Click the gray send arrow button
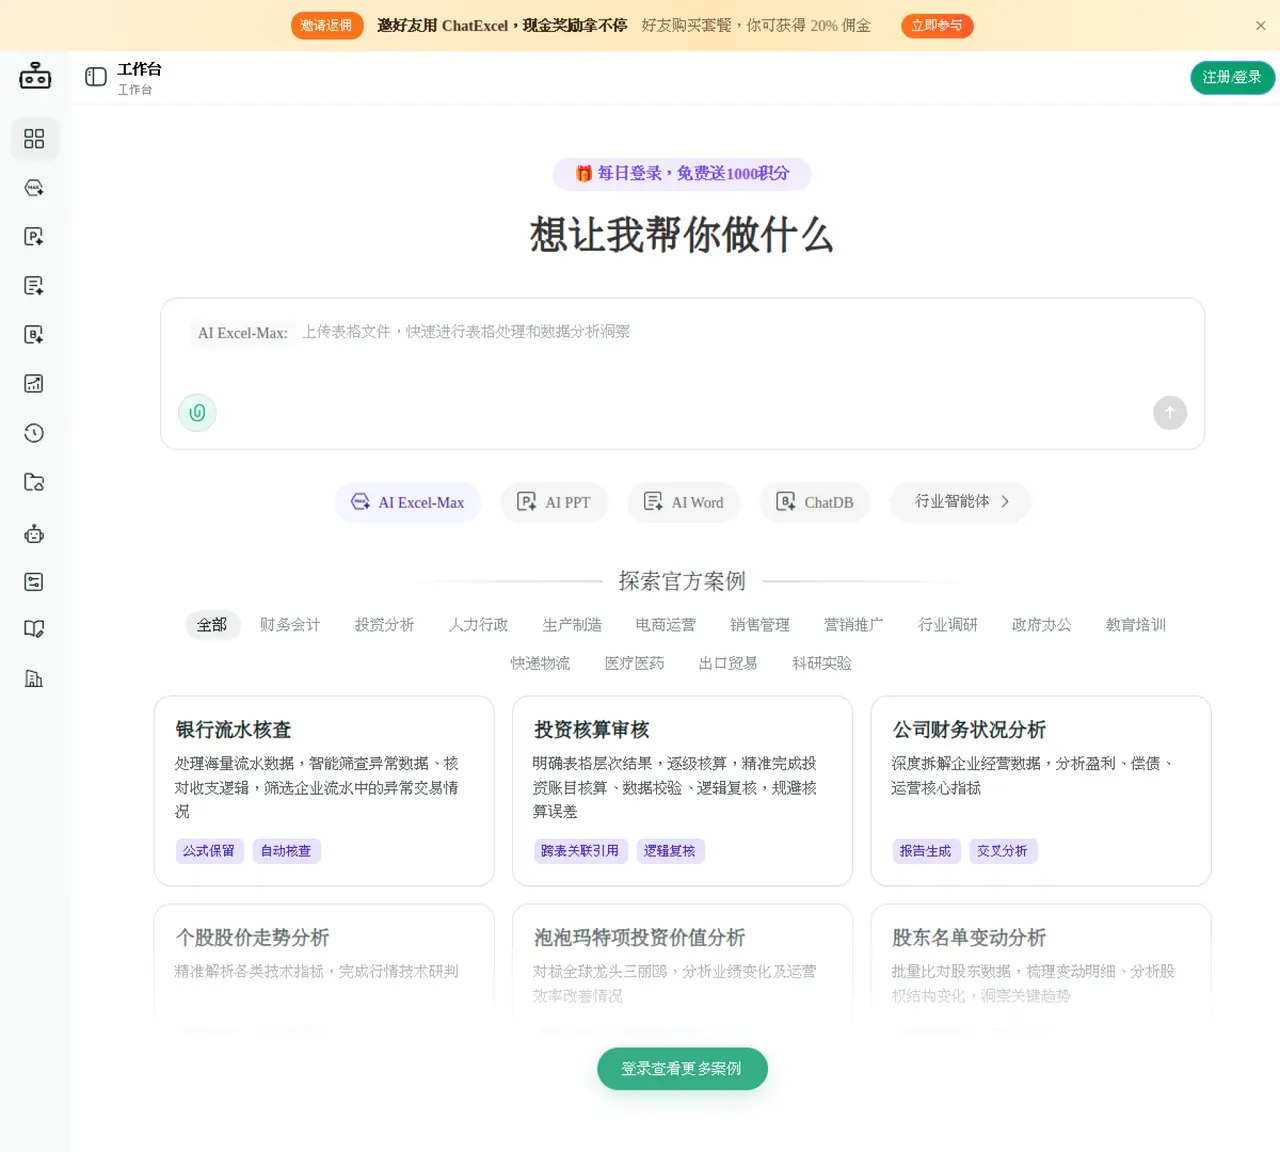Image resolution: width=1280 pixels, height=1152 pixels. coord(1170,412)
